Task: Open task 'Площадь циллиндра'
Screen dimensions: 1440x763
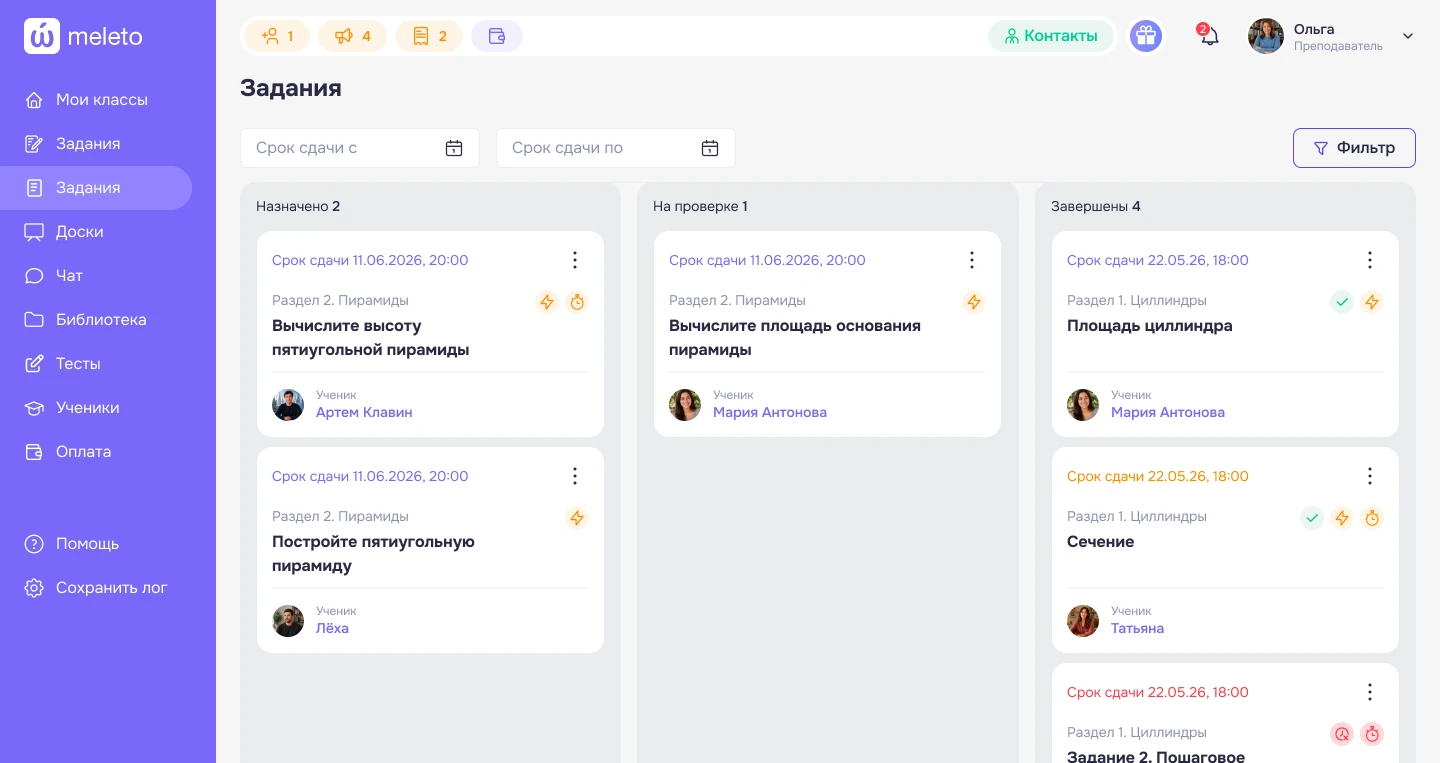Action: (1150, 326)
